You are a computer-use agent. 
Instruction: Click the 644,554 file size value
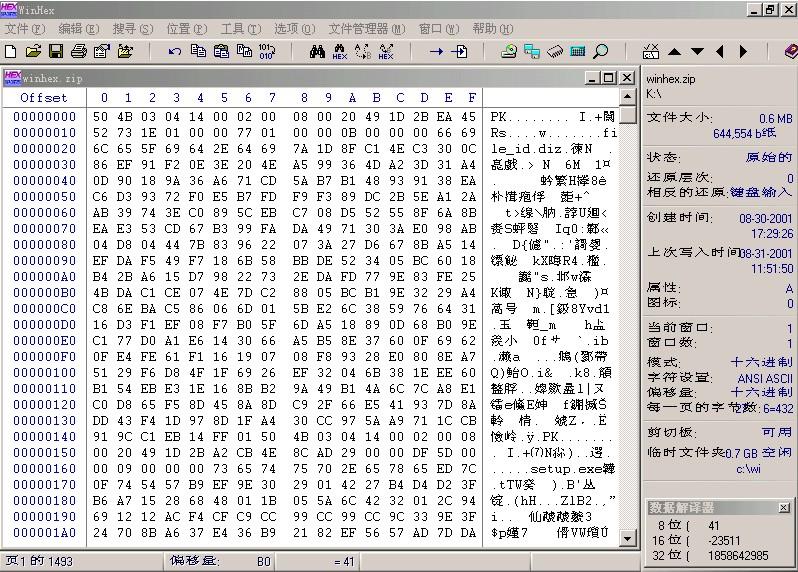[745, 133]
